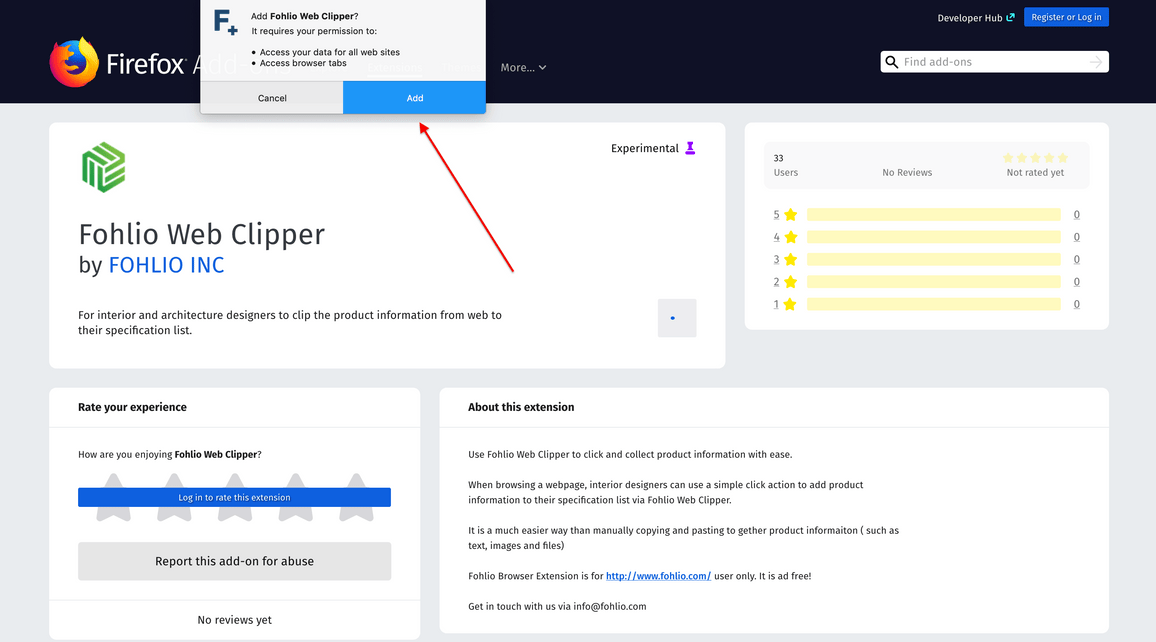Viewport: 1156px width, 642px height.
Task: Click the 3 star rating bar
Action: 933,259
